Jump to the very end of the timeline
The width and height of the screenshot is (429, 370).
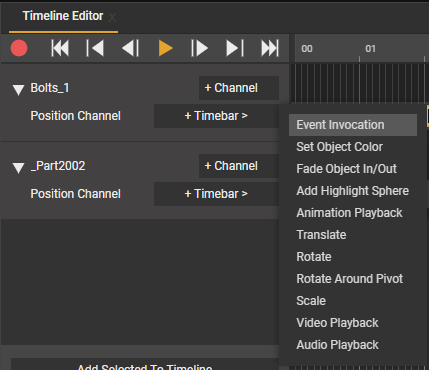(270, 48)
